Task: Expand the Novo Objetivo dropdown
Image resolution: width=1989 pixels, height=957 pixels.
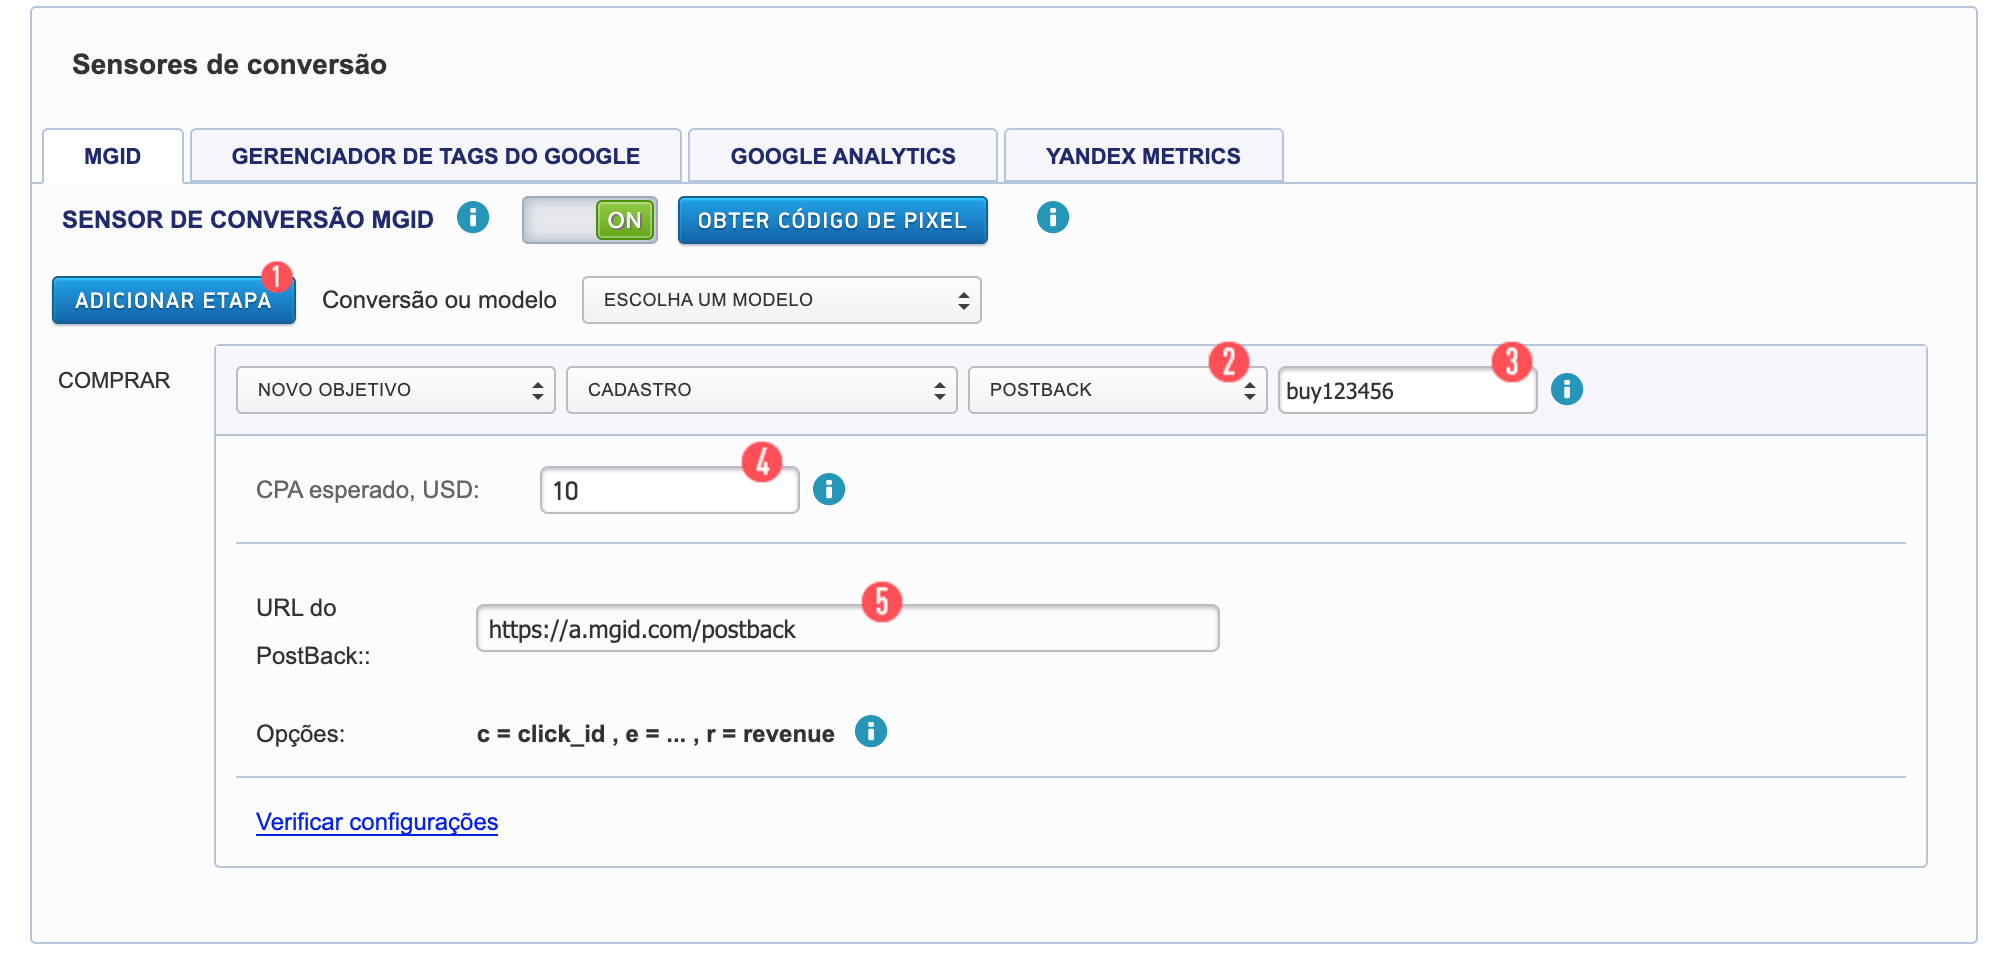Action: coord(395,390)
